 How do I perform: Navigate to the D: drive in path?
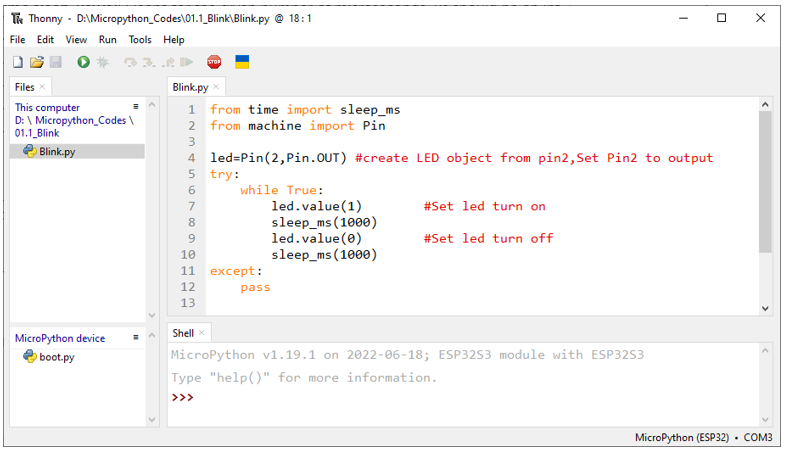click(19, 120)
